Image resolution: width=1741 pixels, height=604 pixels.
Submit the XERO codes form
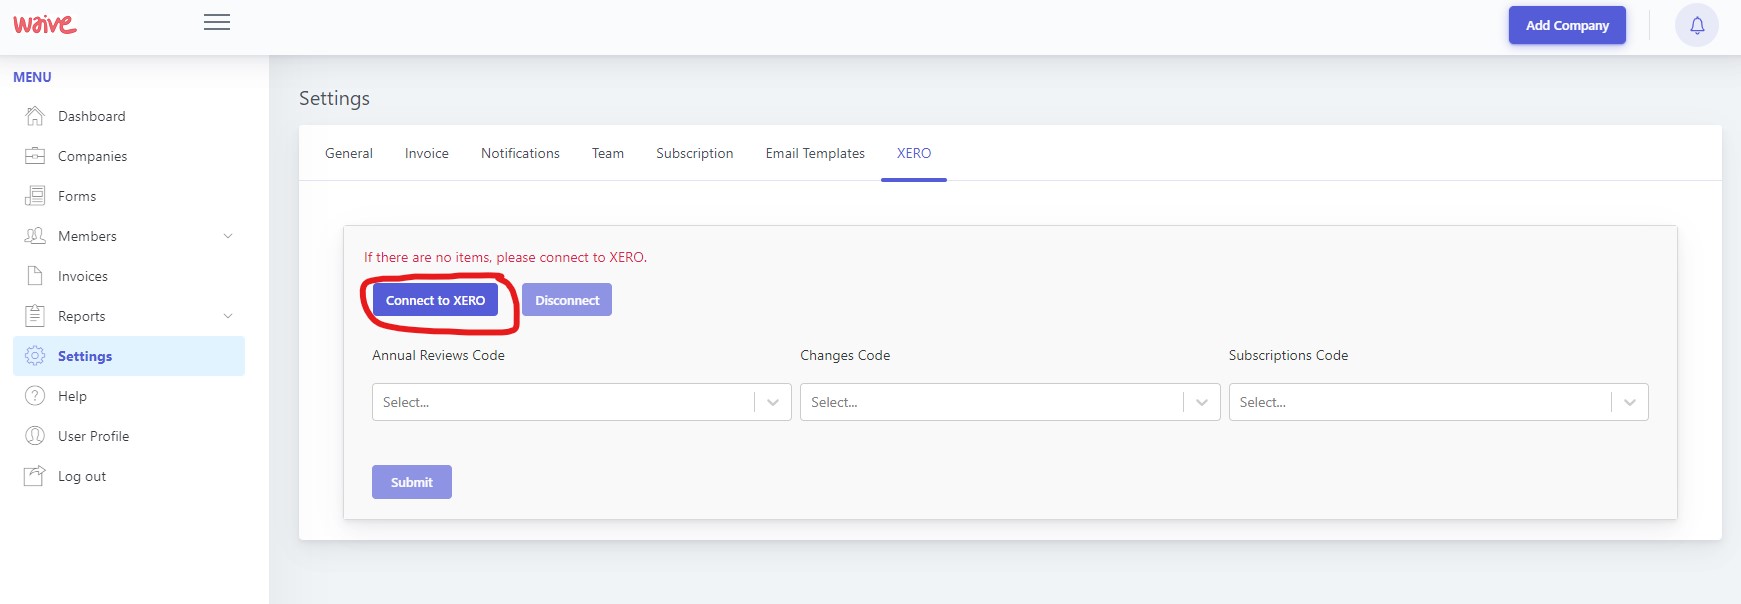[x=412, y=482]
